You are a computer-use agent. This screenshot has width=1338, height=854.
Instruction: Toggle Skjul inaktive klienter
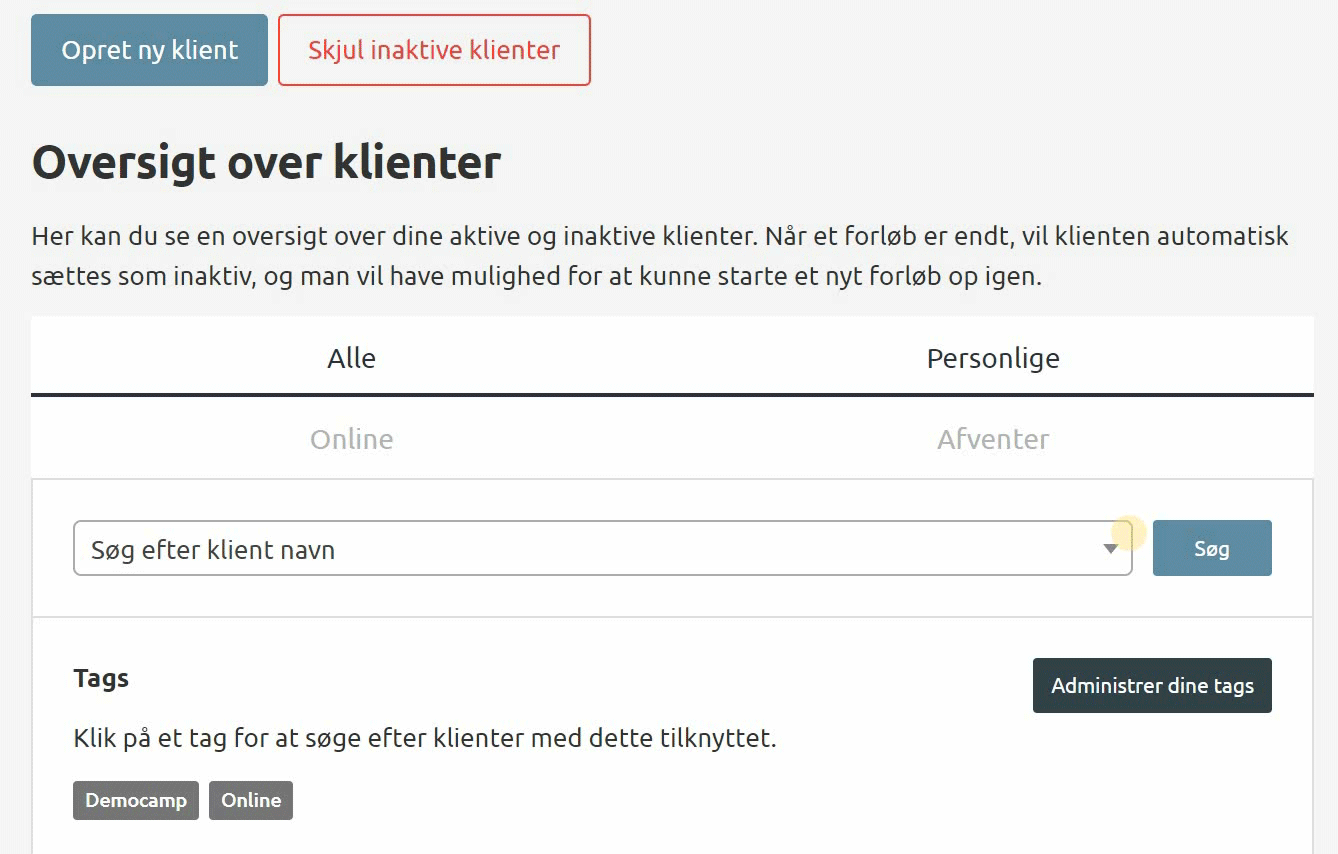tap(434, 50)
